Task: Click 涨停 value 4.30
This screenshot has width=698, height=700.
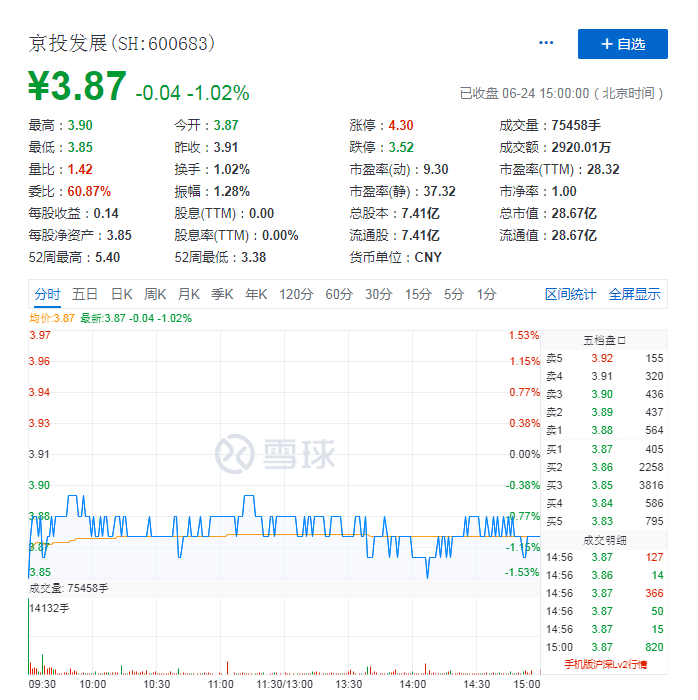Action: pos(401,125)
